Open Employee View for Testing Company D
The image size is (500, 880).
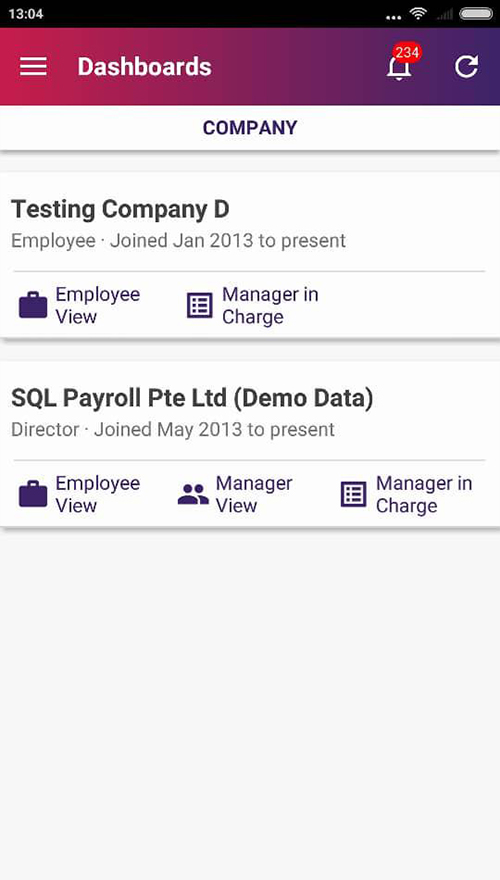[98, 305]
